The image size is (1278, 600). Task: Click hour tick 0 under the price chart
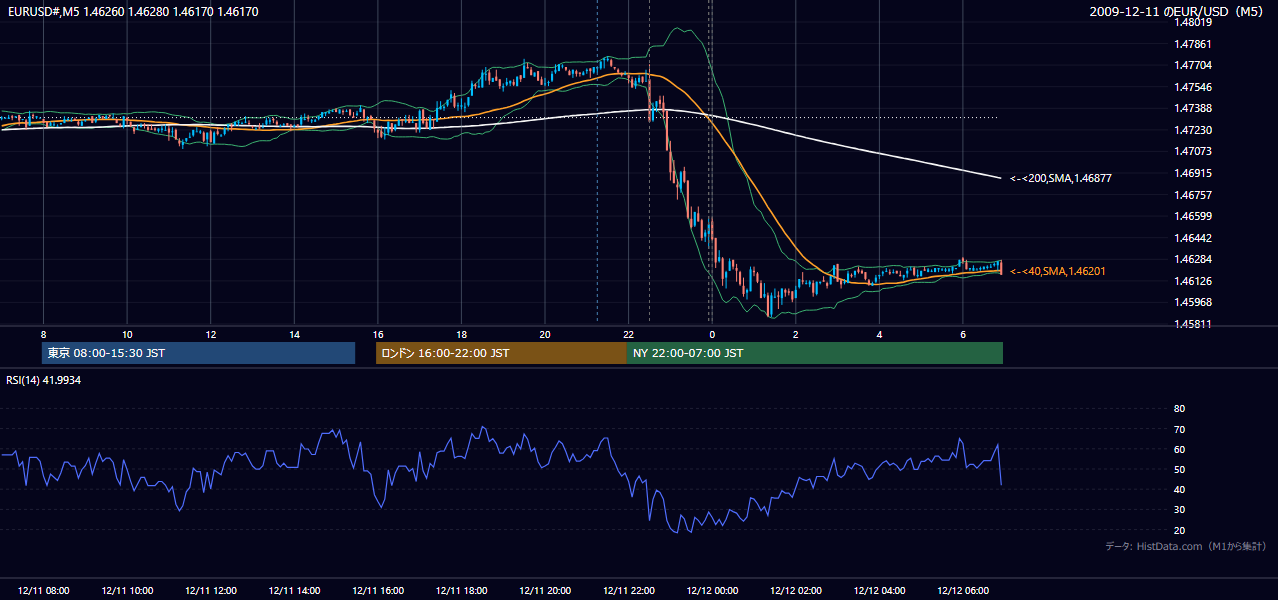click(x=712, y=334)
